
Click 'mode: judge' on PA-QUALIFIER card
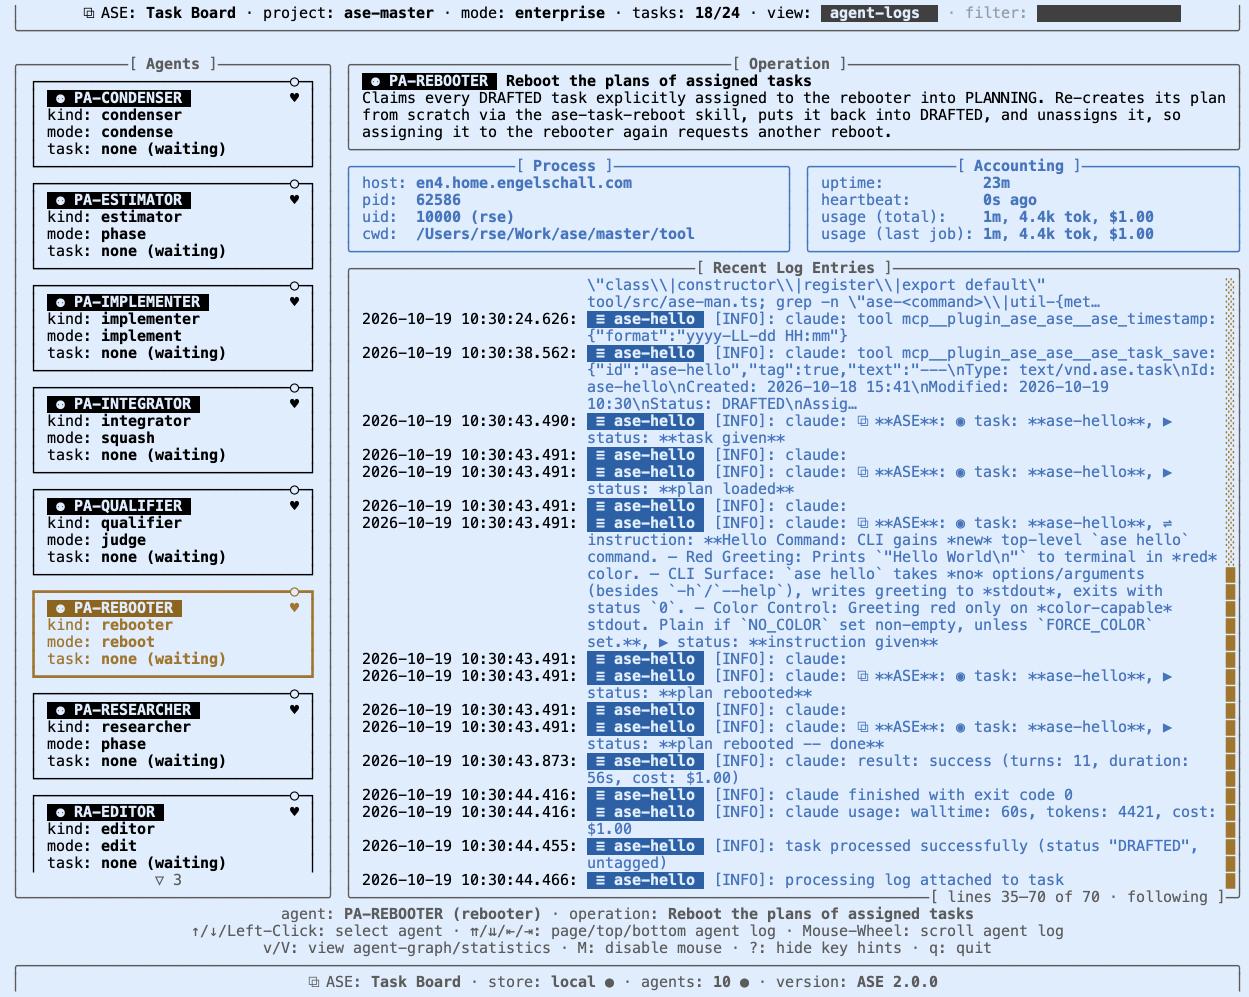(96, 540)
